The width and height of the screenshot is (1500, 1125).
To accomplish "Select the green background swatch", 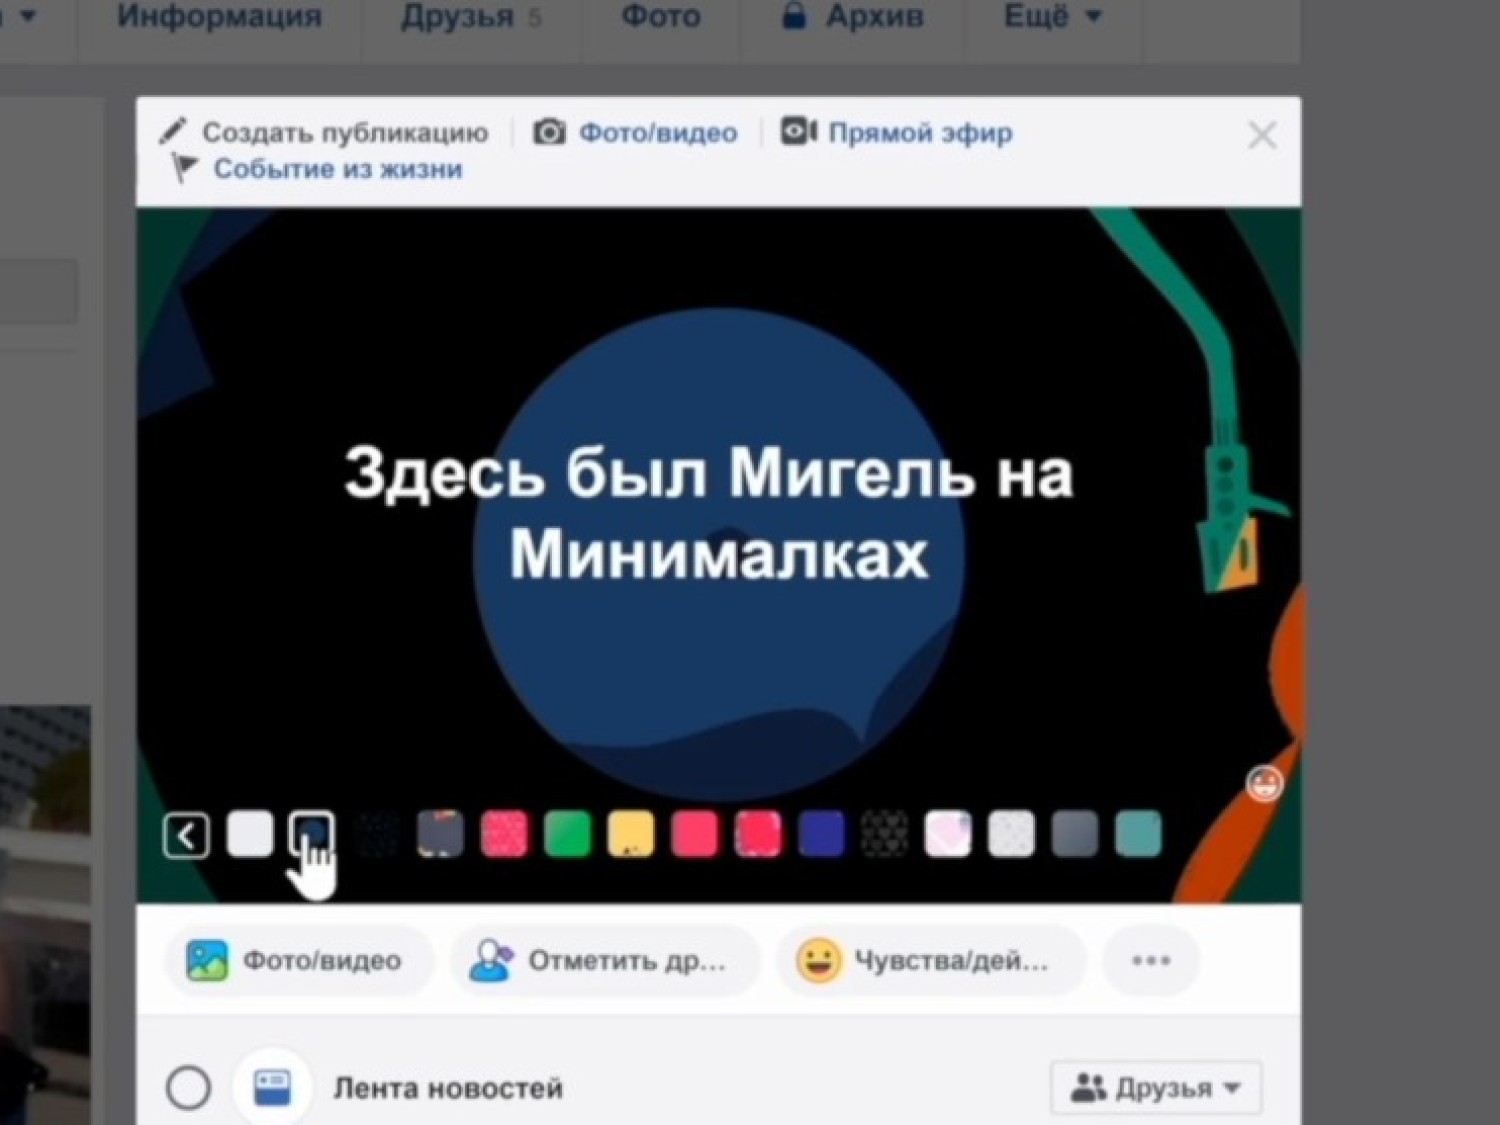I will pyautogui.click(x=567, y=834).
